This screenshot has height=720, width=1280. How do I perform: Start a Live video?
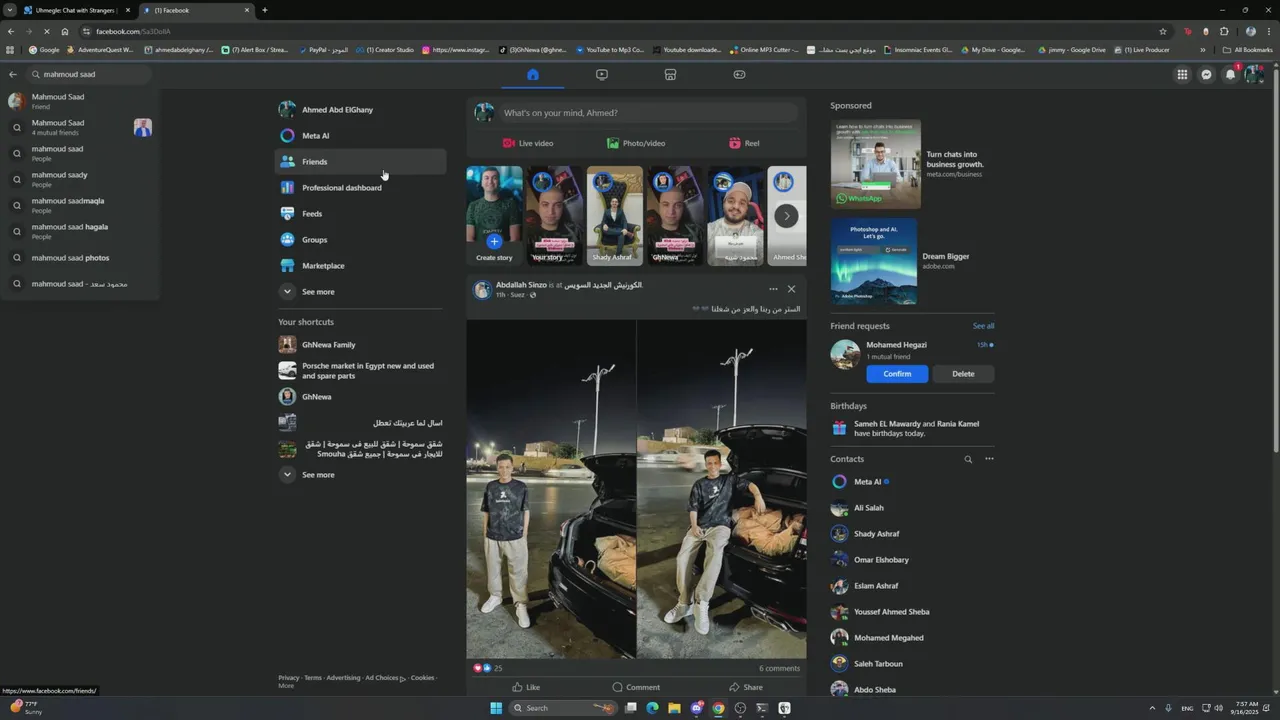(528, 143)
